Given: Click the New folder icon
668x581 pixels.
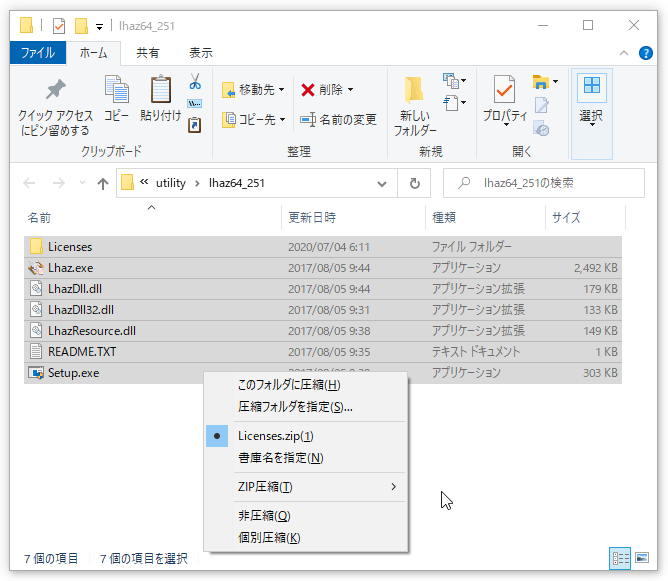Looking at the screenshot, I should pos(414,90).
